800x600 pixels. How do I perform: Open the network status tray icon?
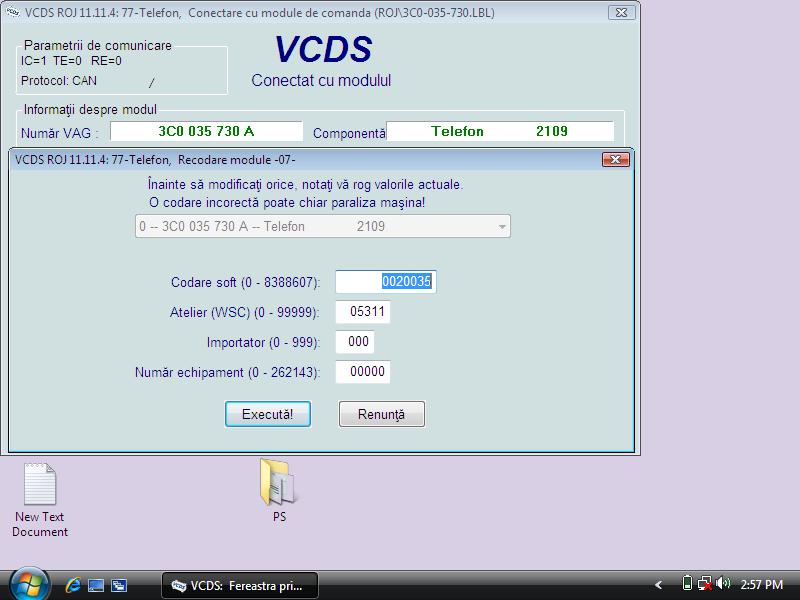[705, 583]
